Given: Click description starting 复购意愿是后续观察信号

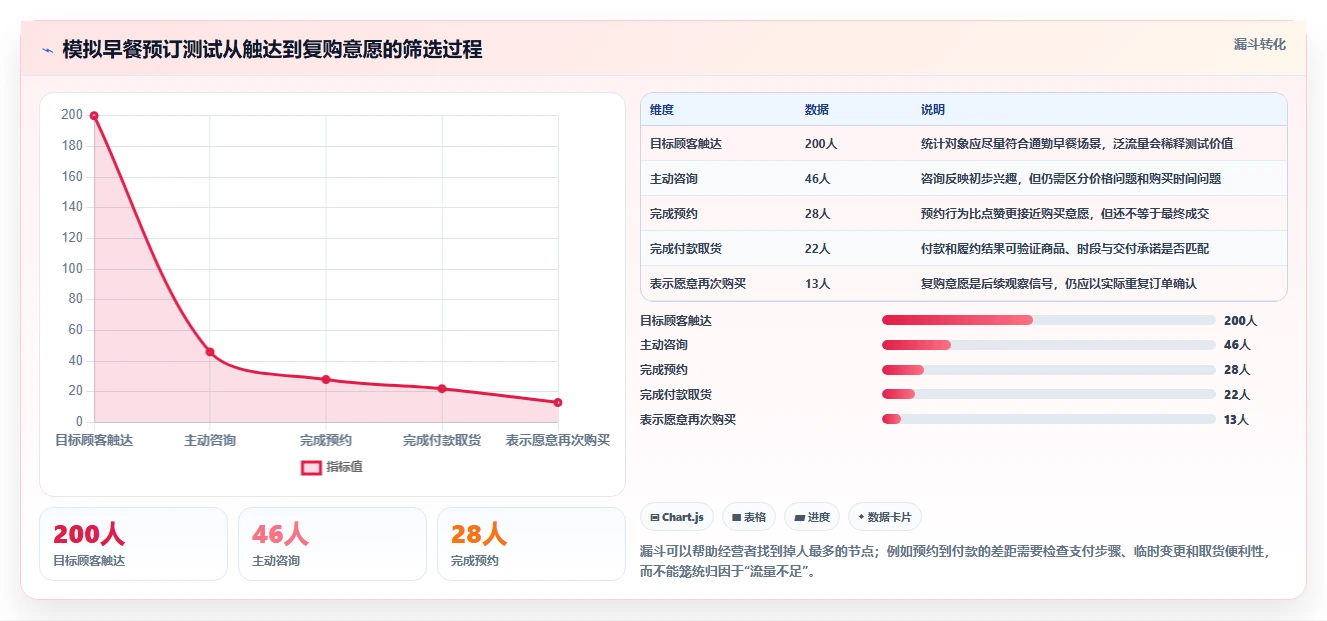Looking at the screenshot, I should (1059, 284).
